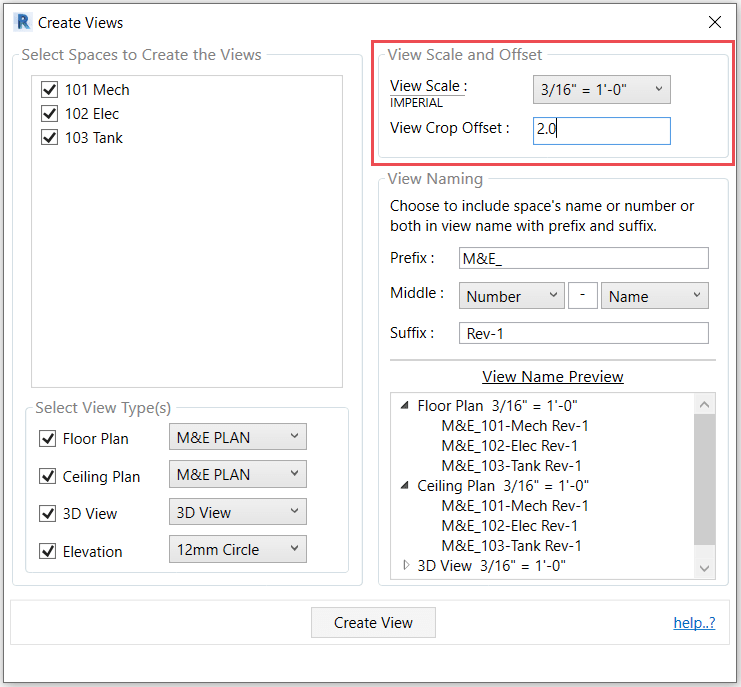Open the Floor Plan M&E PLAN dropdown
Image resolution: width=741 pixels, height=687 pixels.
click(x=237, y=437)
